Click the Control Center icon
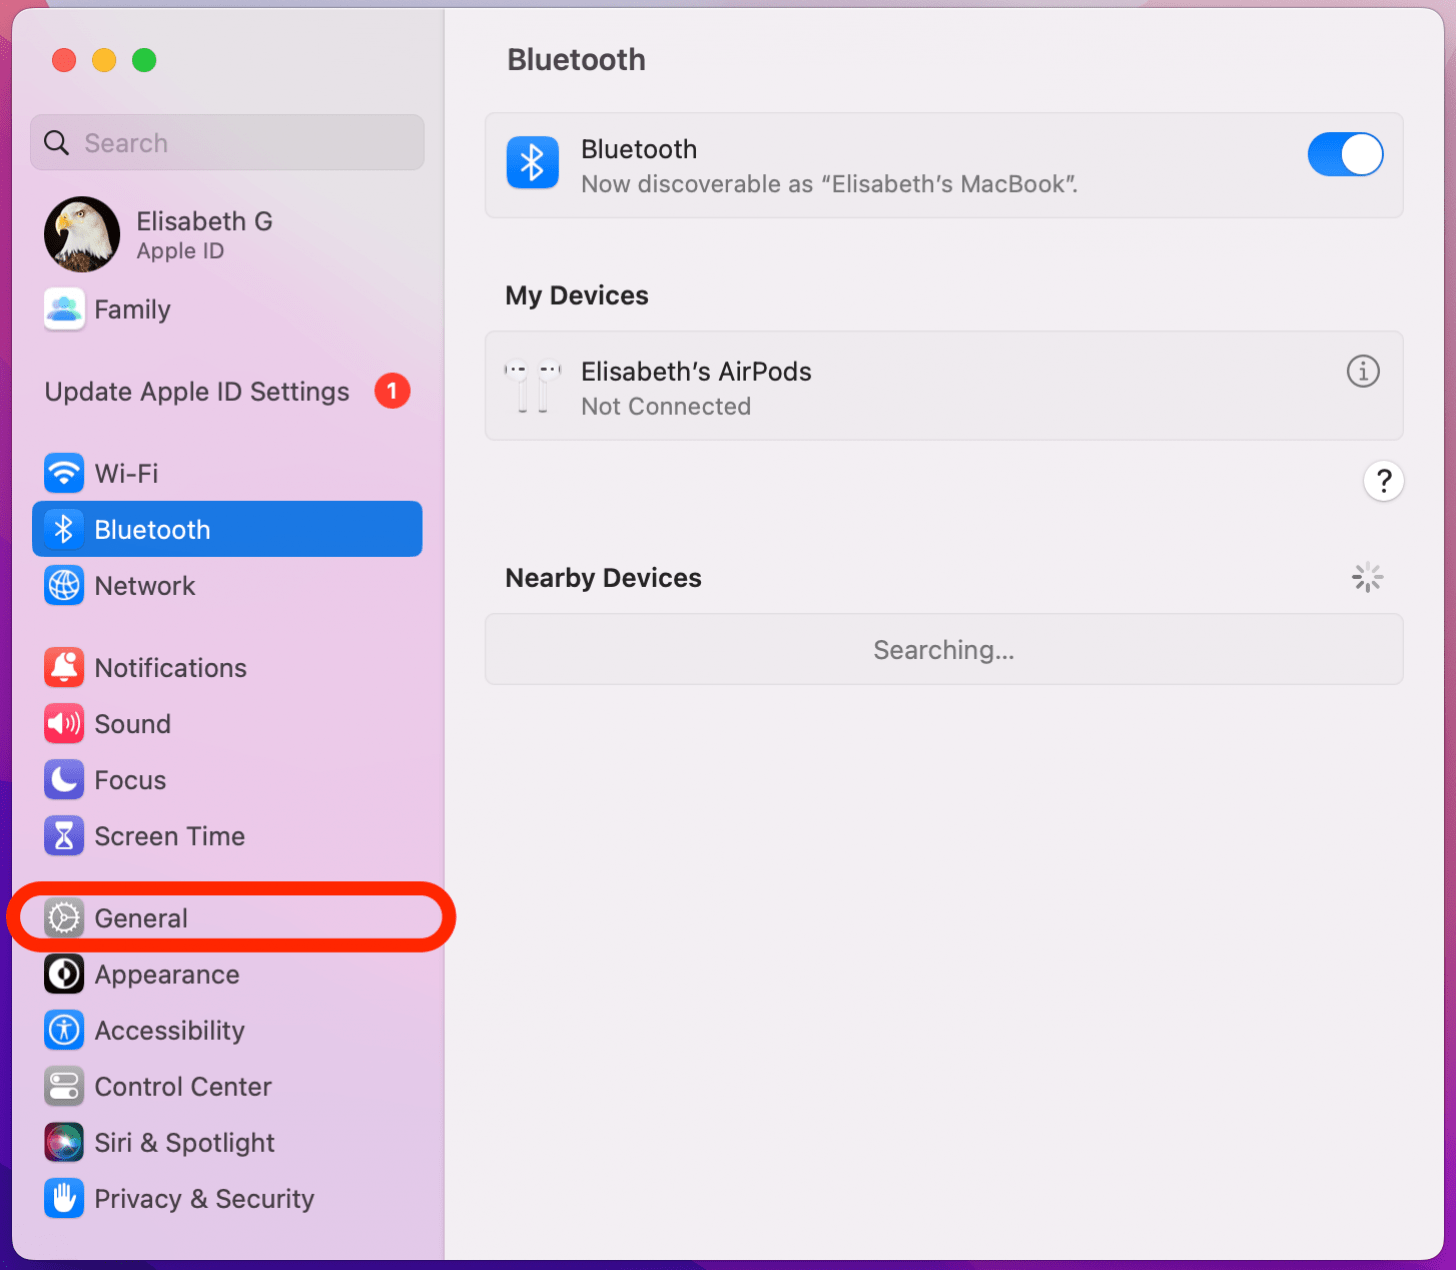 click(64, 1086)
